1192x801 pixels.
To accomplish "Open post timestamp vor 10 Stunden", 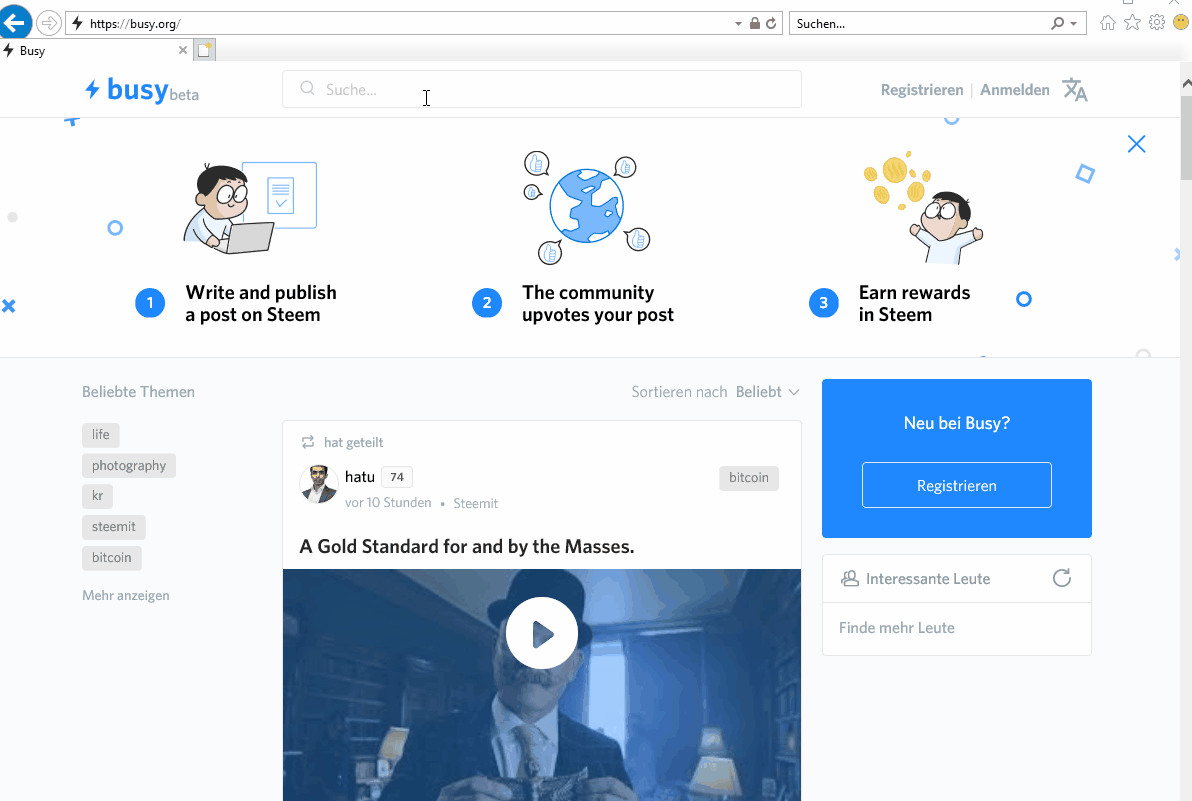I will (x=388, y=502).
